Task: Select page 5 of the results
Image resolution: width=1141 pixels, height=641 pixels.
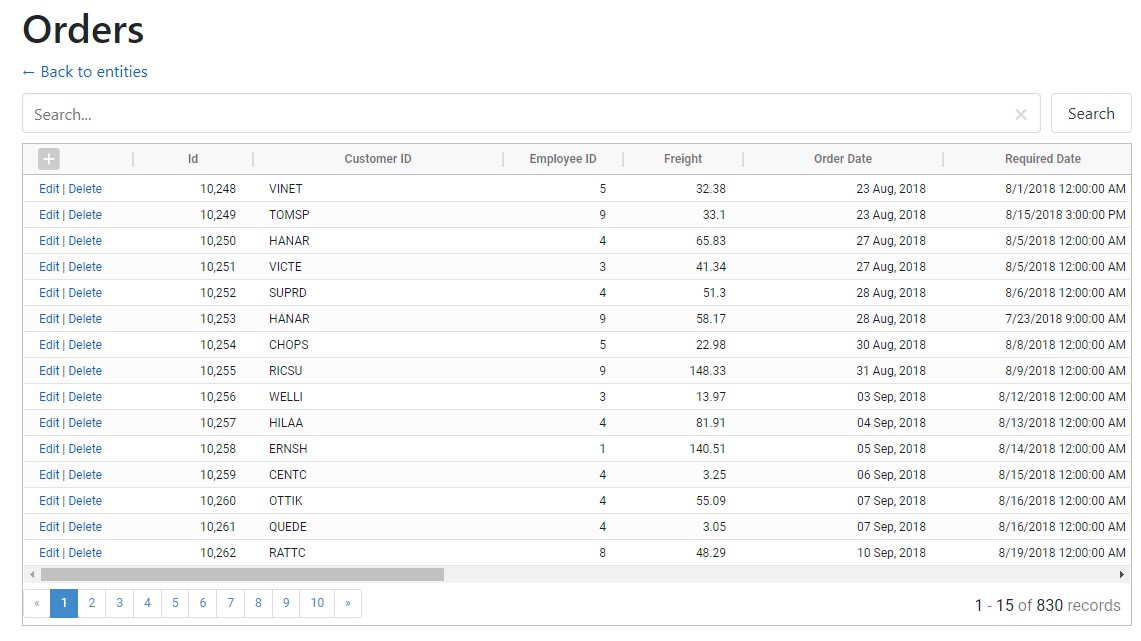Action: coord(176,603)
